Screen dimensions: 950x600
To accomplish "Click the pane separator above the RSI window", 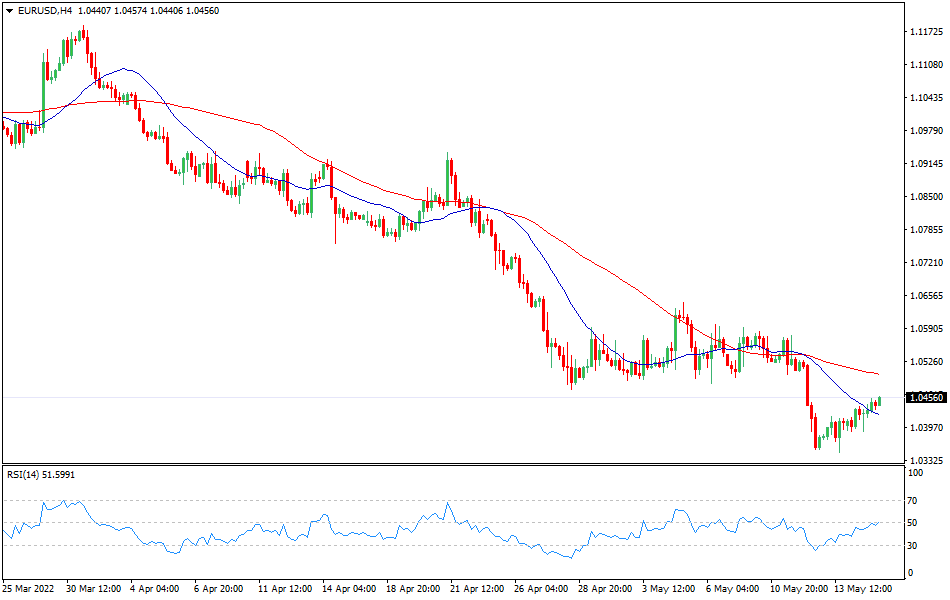I will (450, 466).
